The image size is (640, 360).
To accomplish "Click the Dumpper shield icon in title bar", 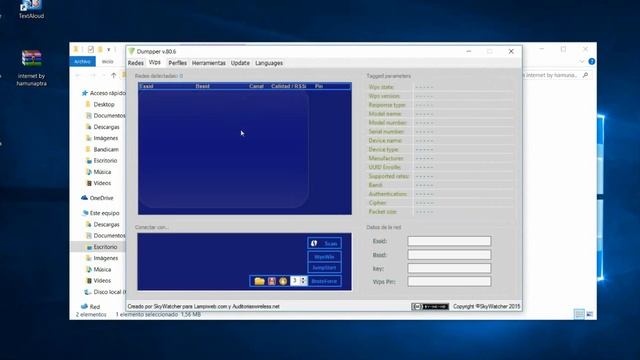I will (131, 51).
